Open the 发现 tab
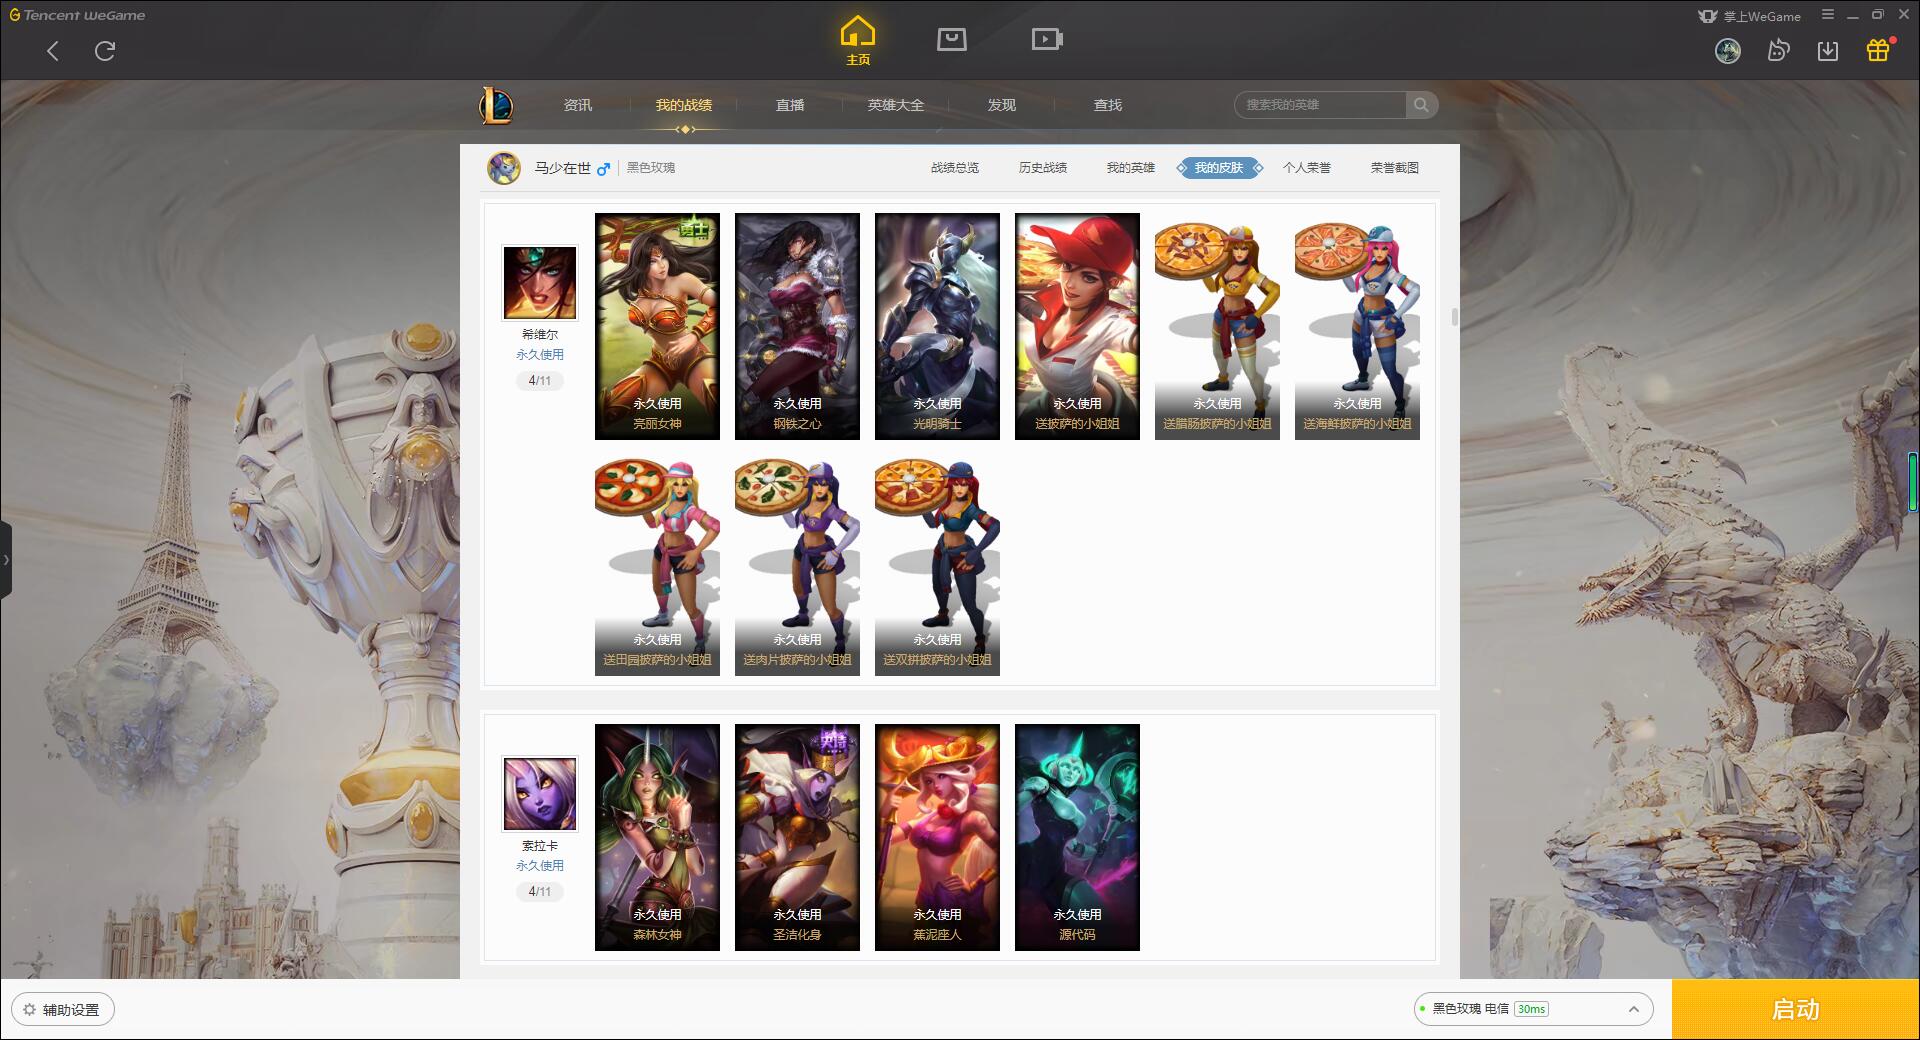Viewport: 1920px width, 1040px height. click(1002, 105)
